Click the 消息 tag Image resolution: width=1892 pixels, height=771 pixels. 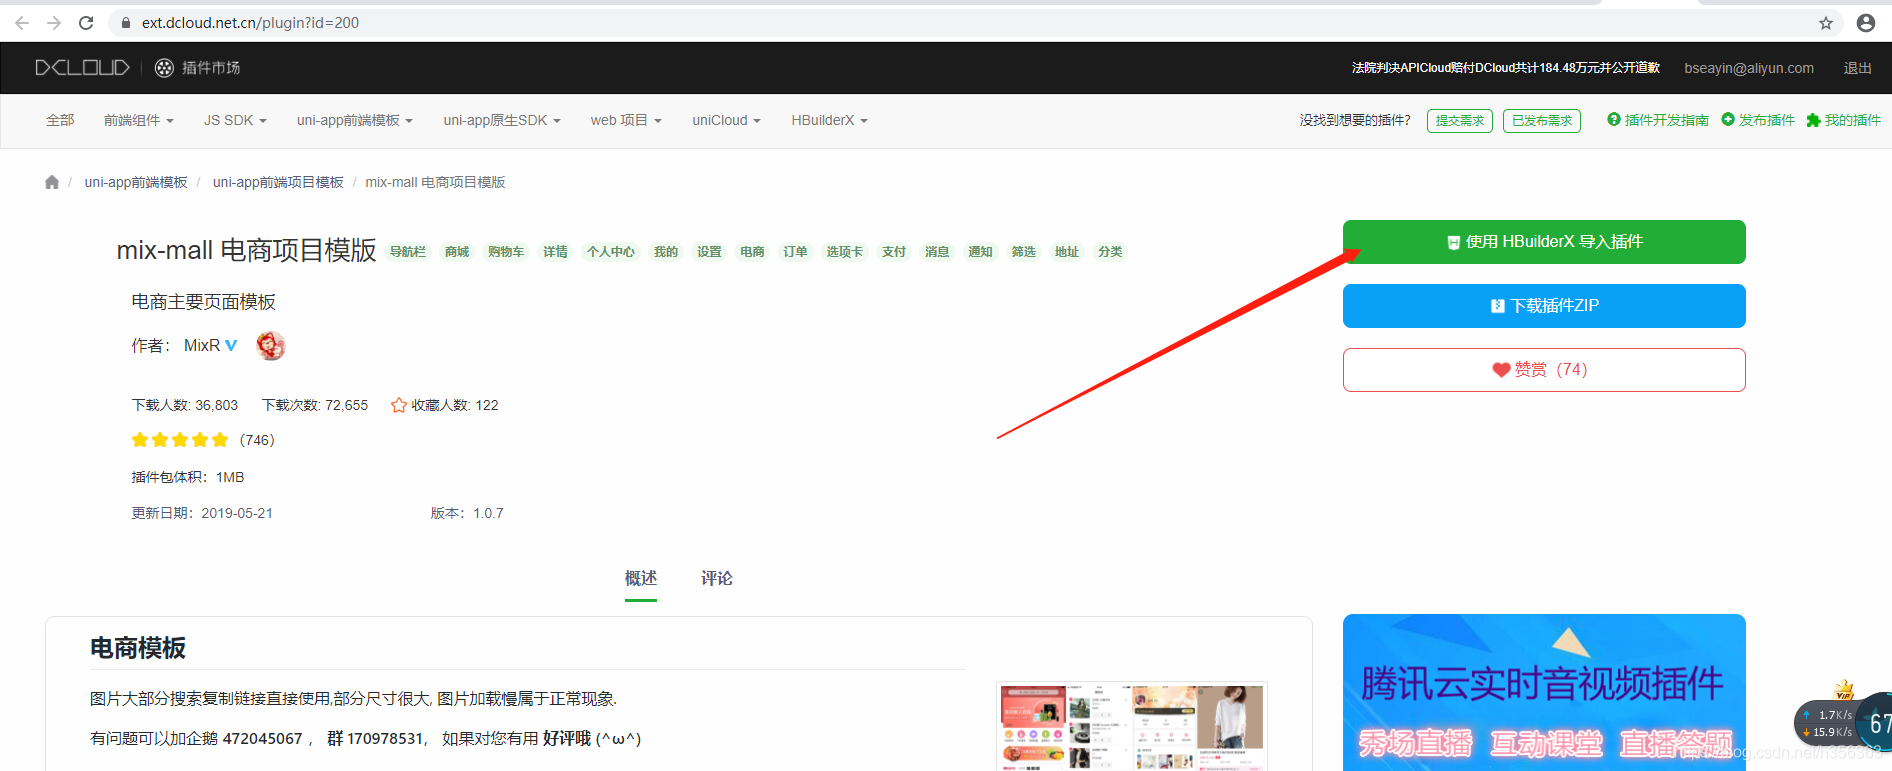[x=937, y=252]
